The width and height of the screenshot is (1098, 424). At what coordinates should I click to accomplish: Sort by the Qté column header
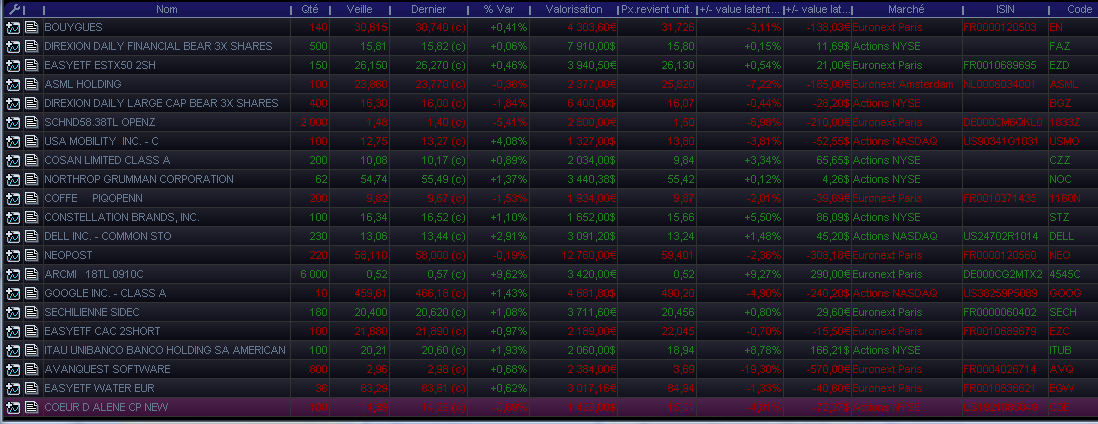point(310,10)
